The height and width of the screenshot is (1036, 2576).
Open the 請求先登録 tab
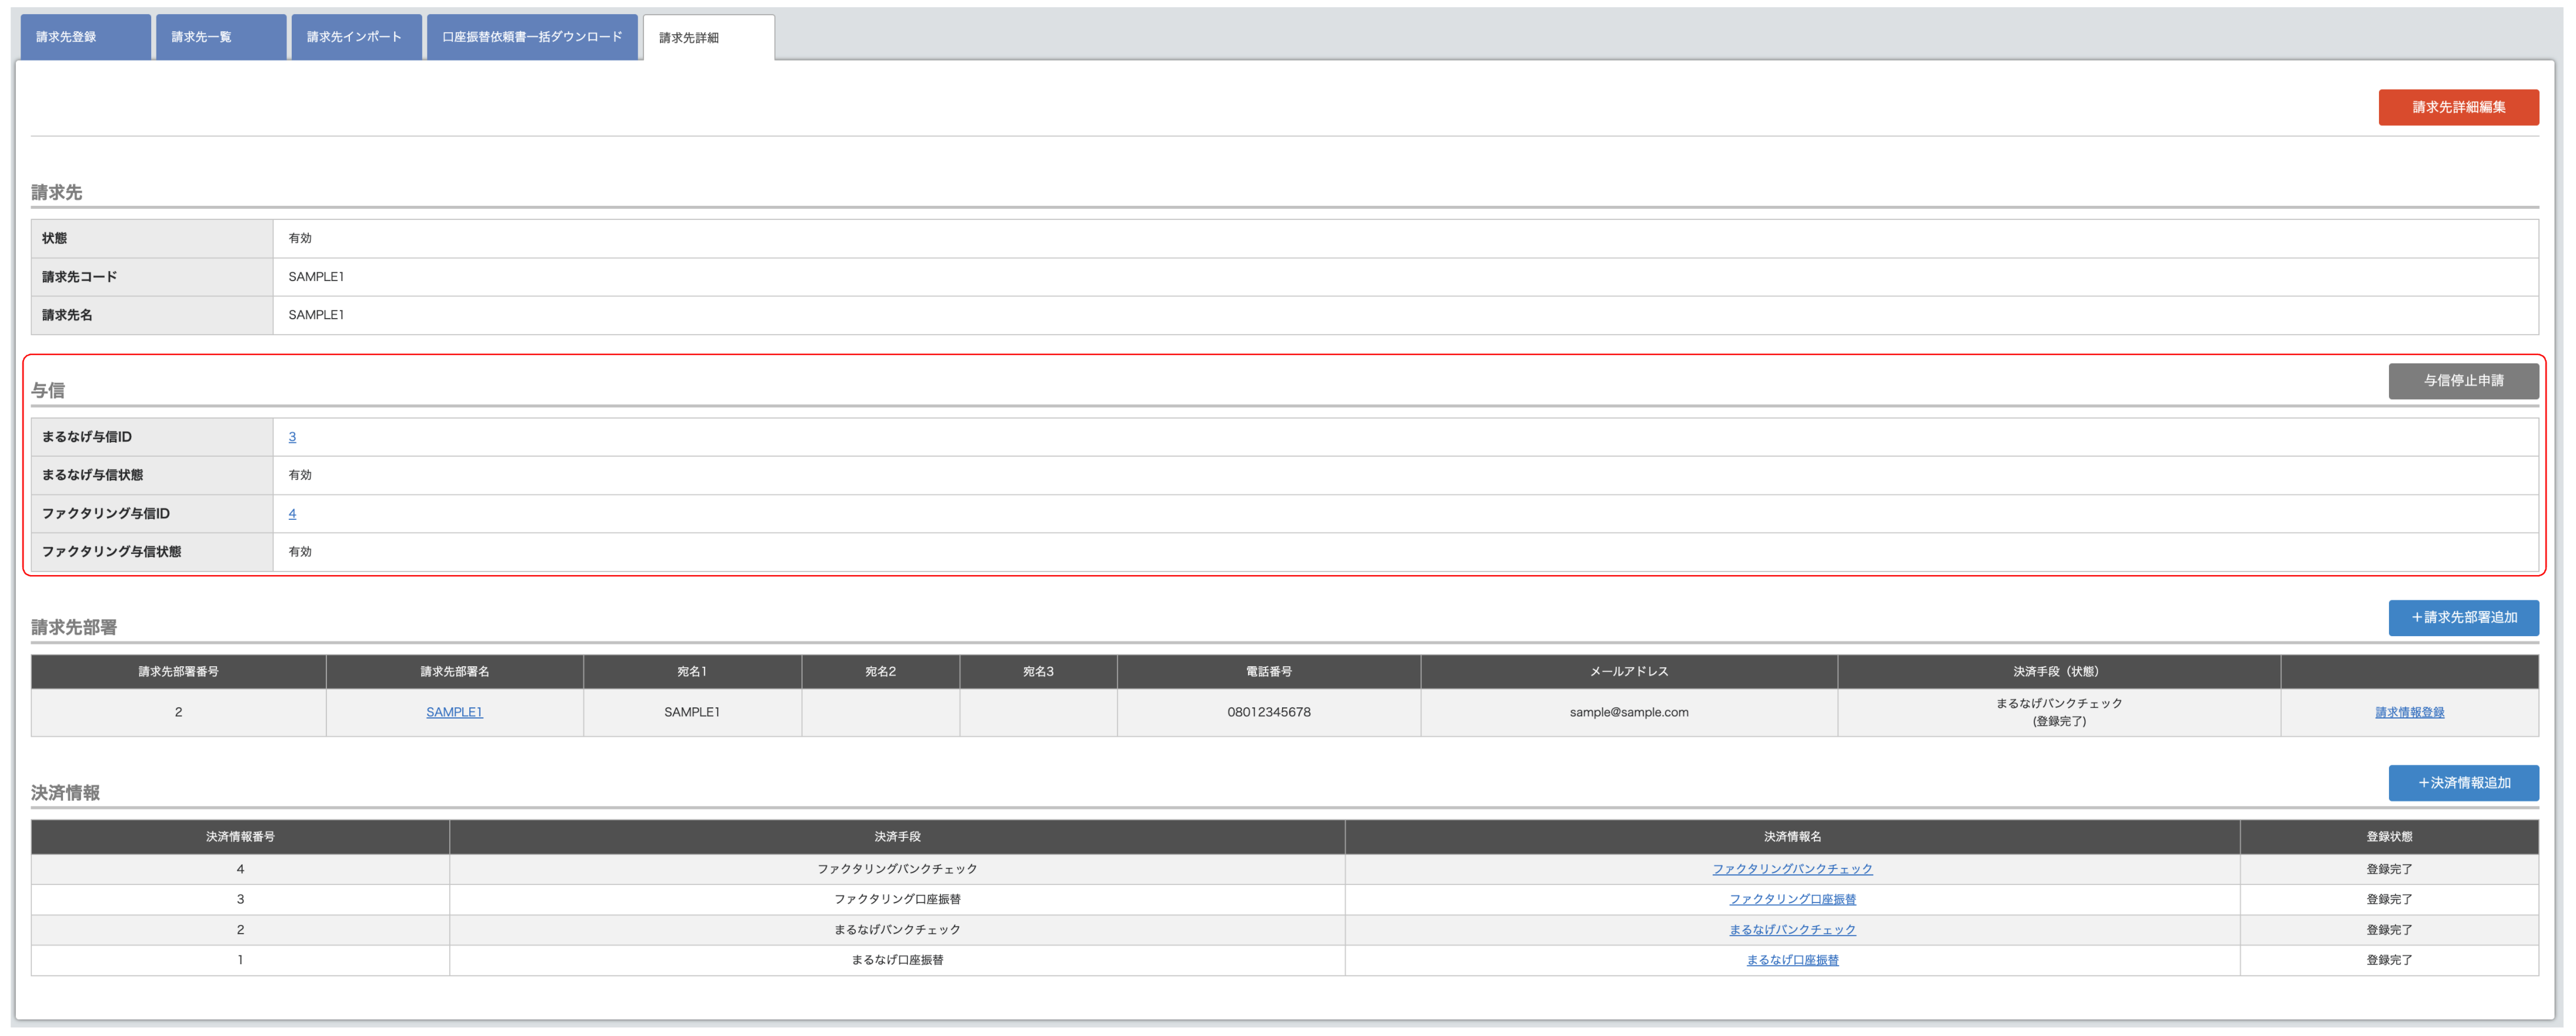[85, 37]
